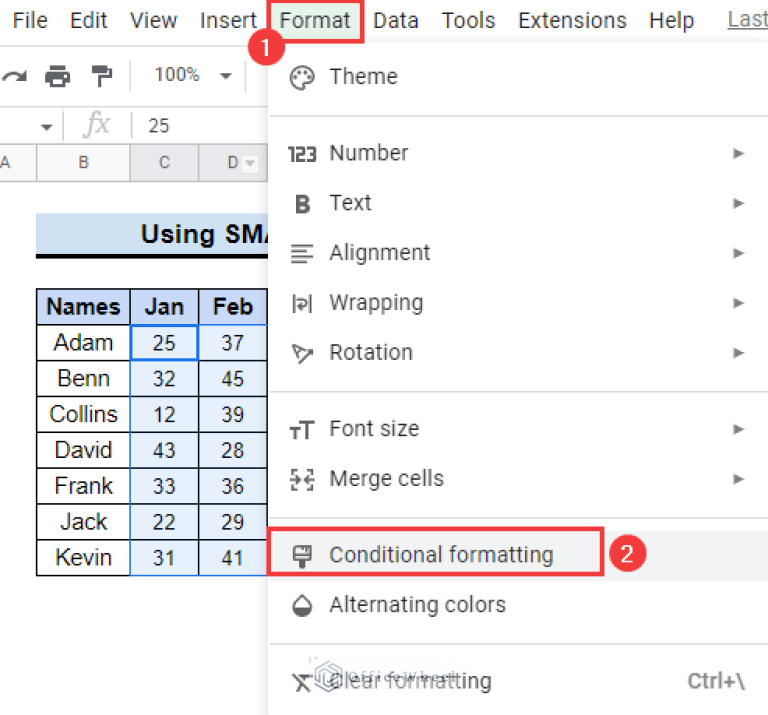Screen dimensions: 768x715
Task: Select the cell containing Collins
Action: click(83, 414)
